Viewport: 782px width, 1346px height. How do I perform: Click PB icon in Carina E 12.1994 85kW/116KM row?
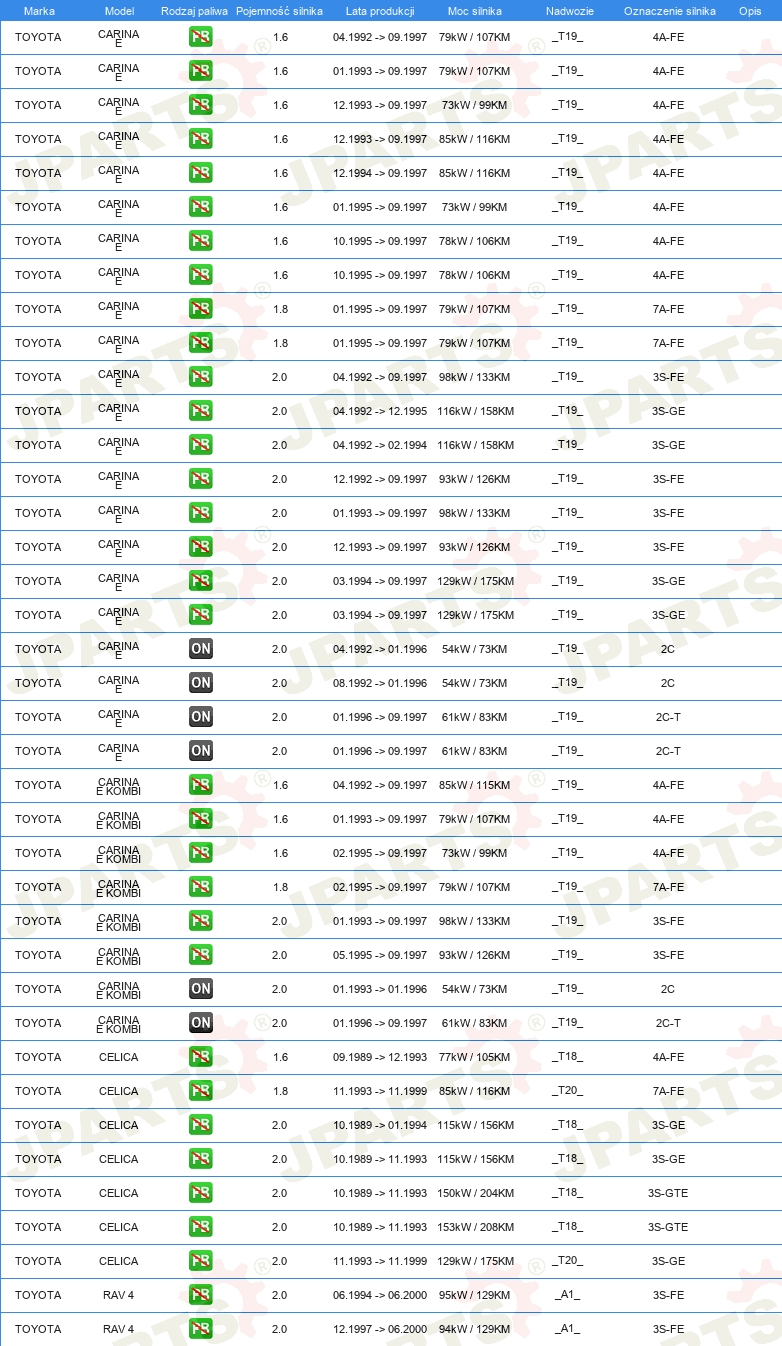pos(200,173)
